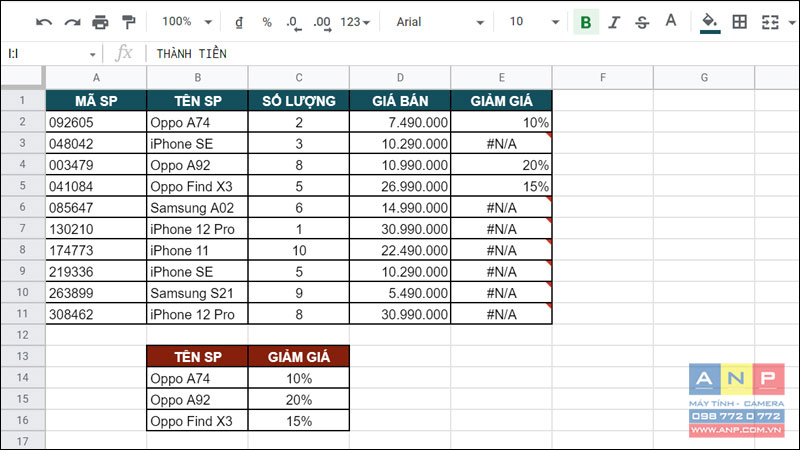The image size is (800, 450).
Task: Open the Arial font dropdown
Action: pos(439,22)
